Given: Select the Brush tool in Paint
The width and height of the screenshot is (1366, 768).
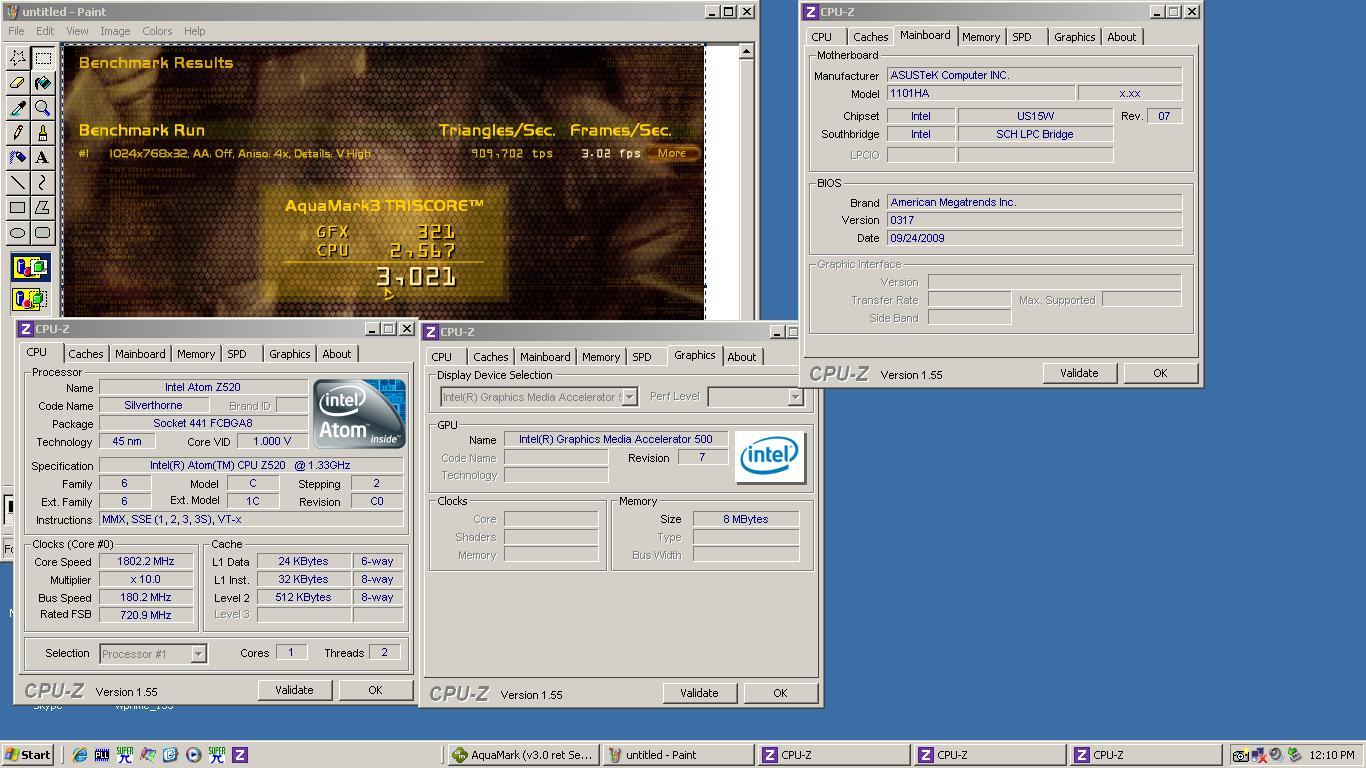Looking at the screenshot, I should click(x=42, y=132).
